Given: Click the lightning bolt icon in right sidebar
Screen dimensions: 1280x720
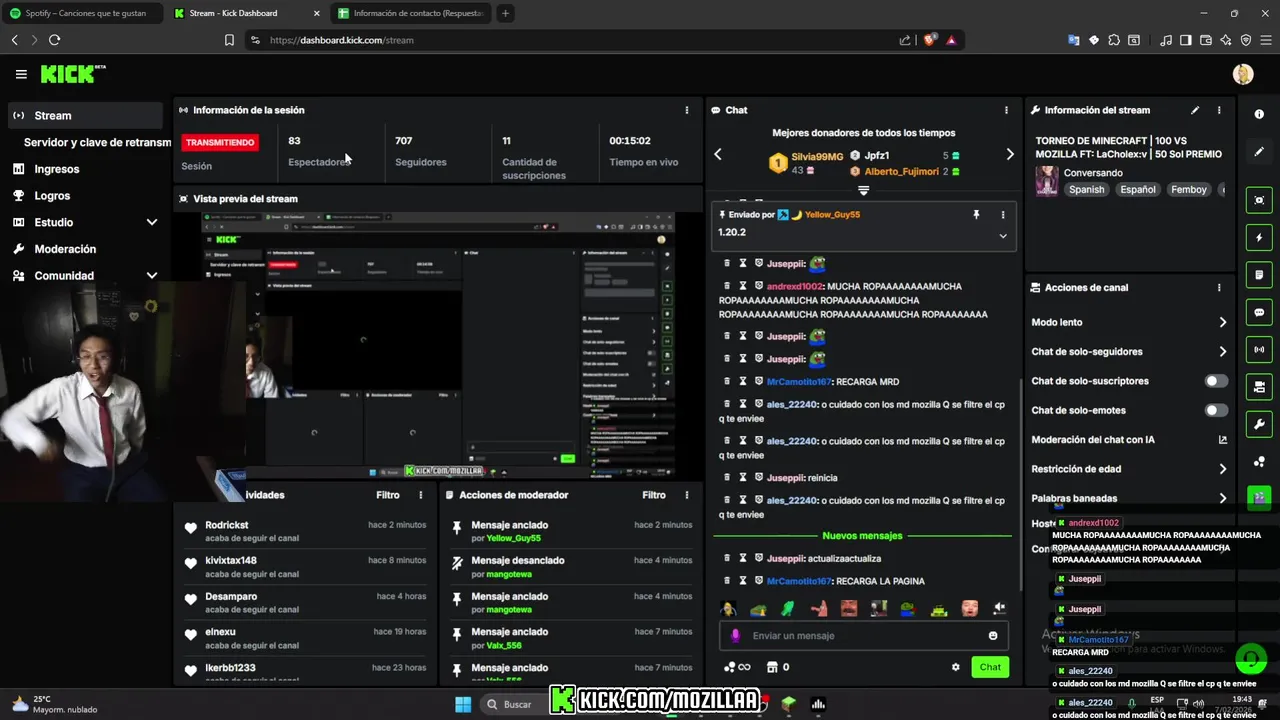Looking at the screenshot, I should pos(1259,238).
